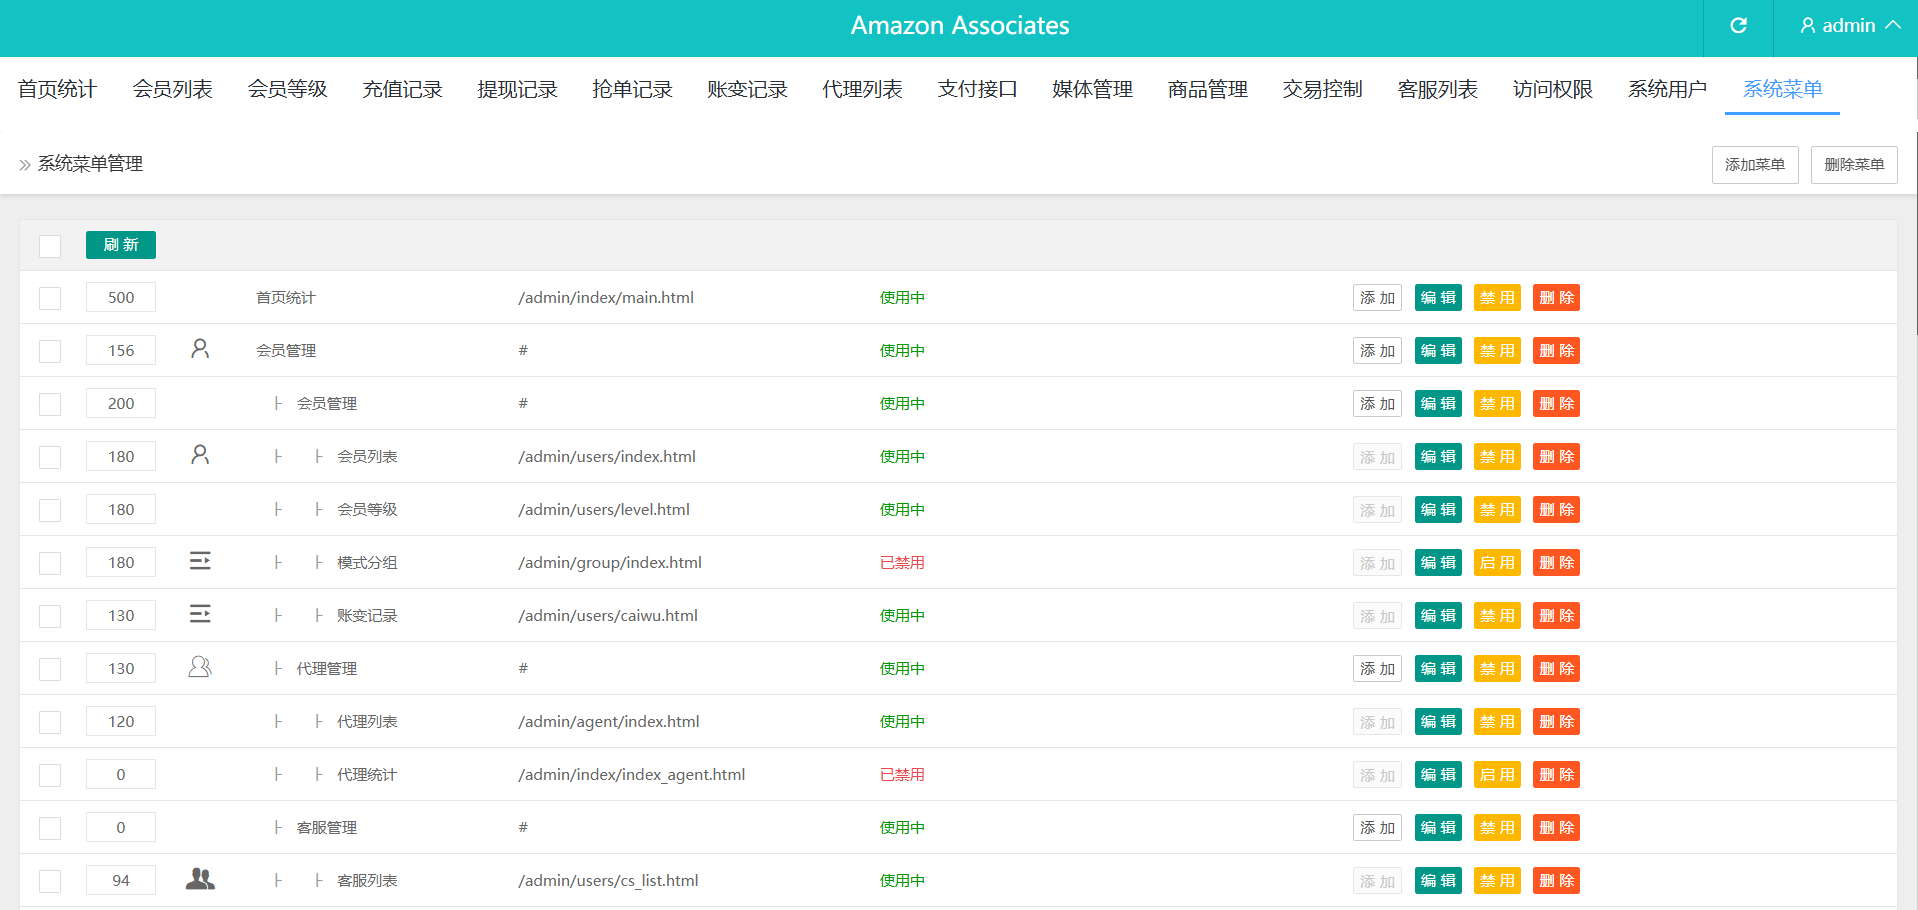Click 启用 in the 模式分组 row
The width and height of the screenshot is (1918, 910).
[1497, 563]
